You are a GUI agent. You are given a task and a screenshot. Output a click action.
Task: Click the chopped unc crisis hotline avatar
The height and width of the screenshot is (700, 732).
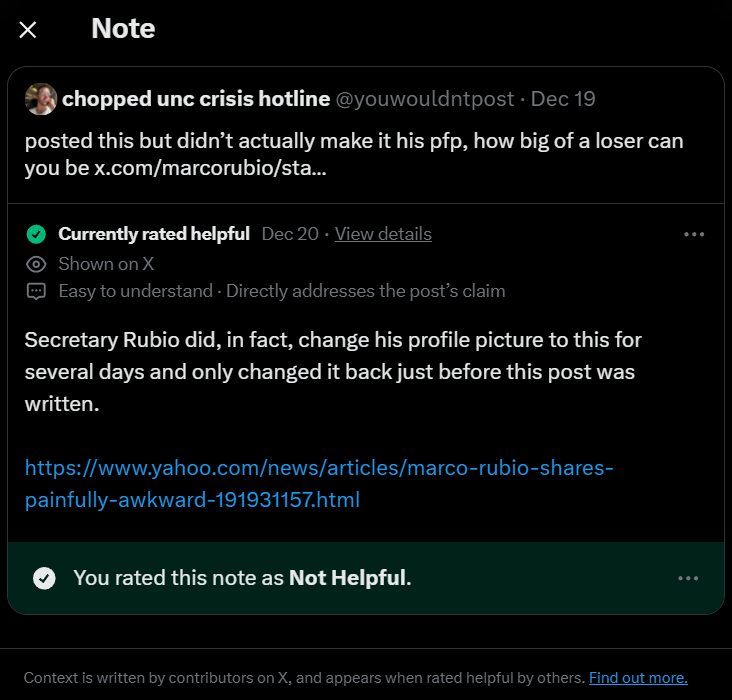tap(41, 99)
